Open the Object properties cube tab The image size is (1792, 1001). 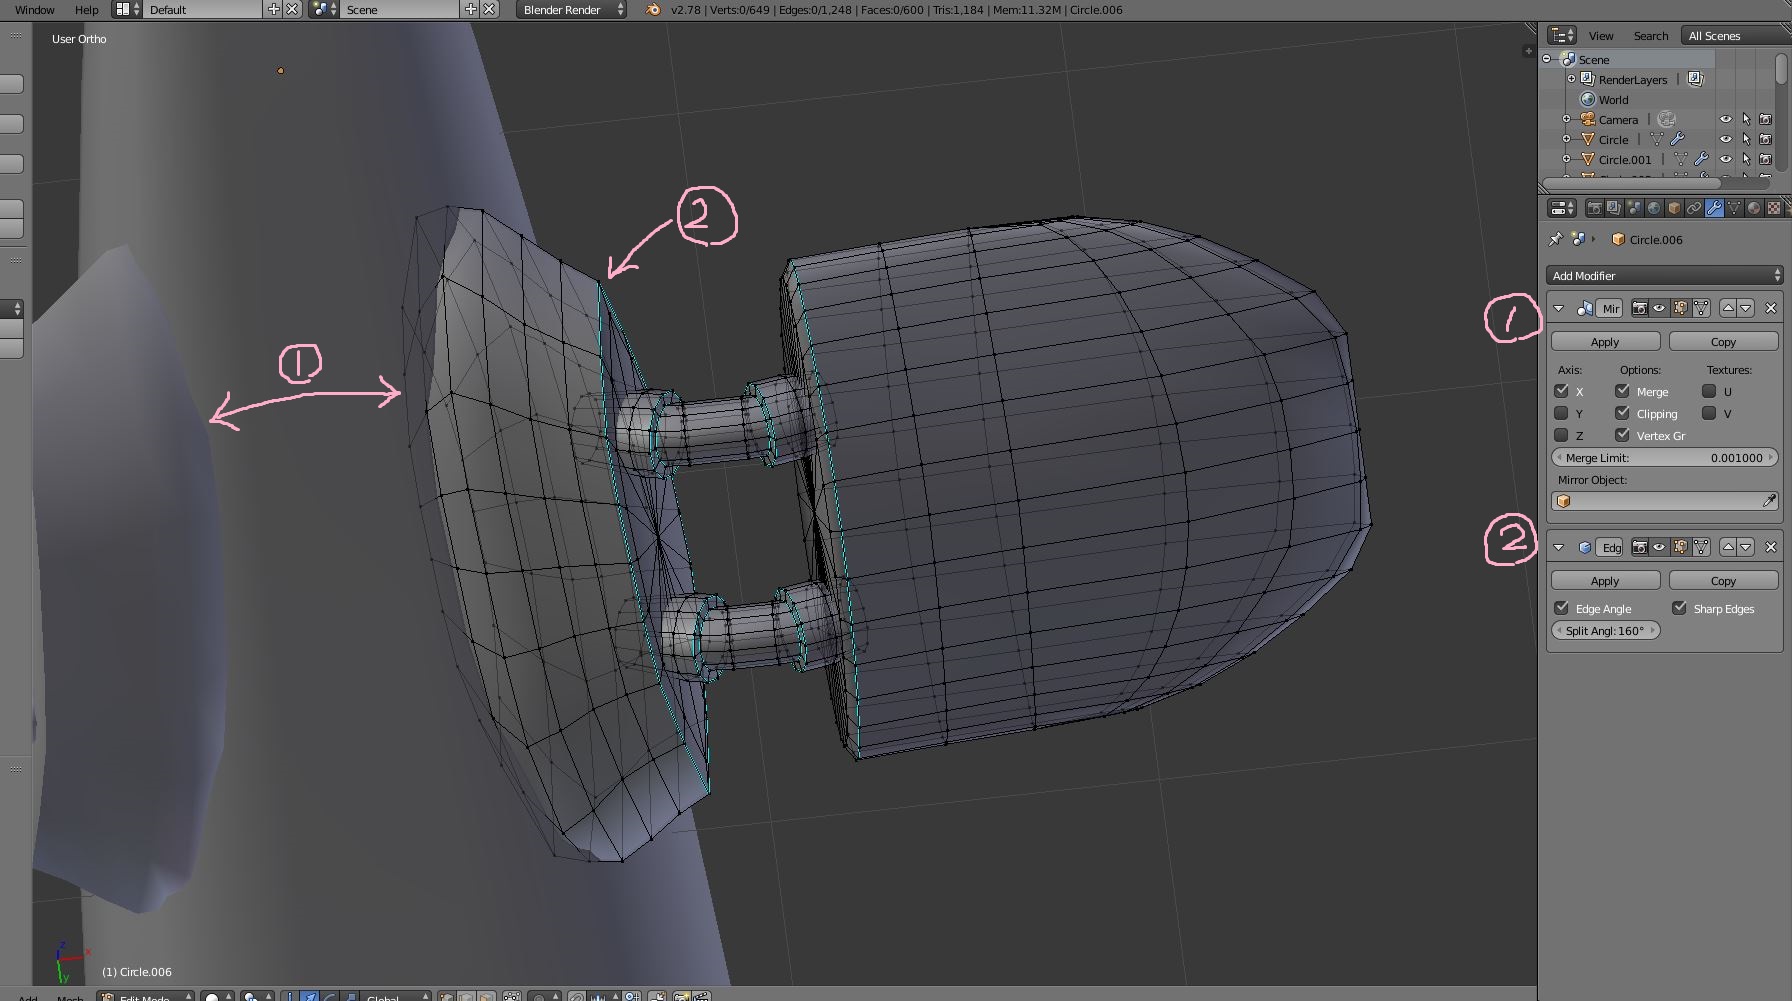pos(1674,208)
